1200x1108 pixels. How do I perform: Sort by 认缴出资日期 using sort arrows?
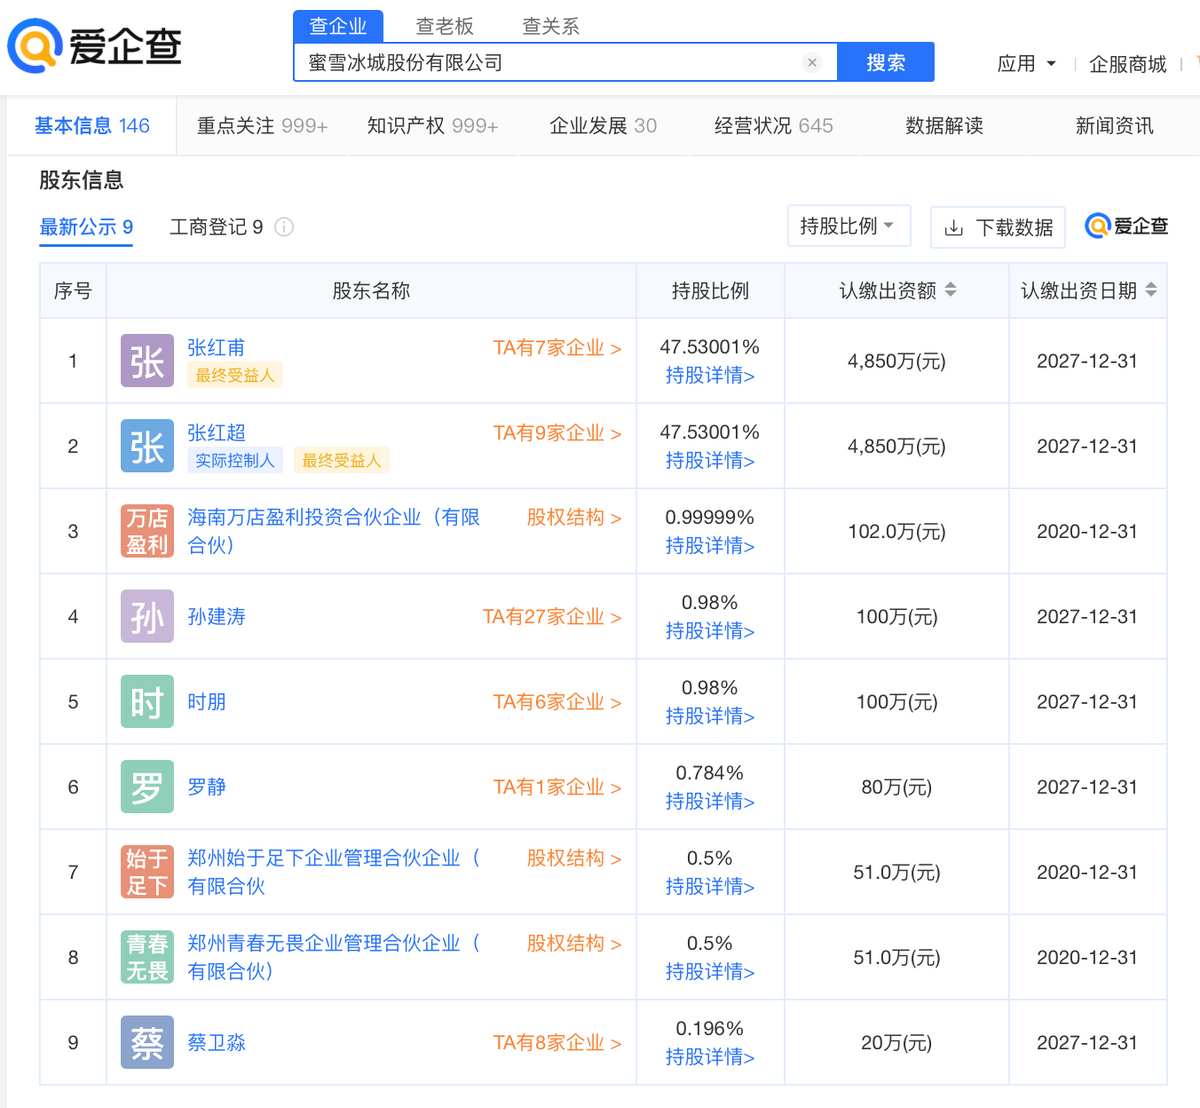pos(1151,290)
